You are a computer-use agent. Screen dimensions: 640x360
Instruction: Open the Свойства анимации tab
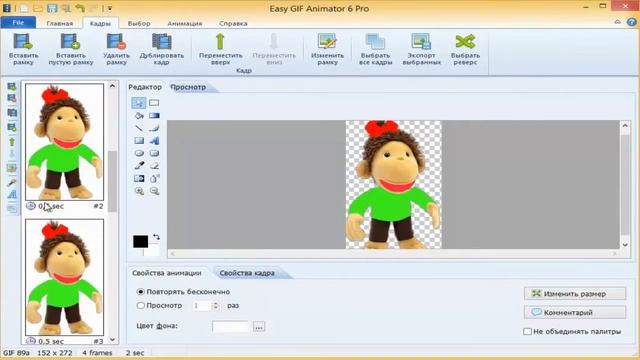tap(167, 273)
